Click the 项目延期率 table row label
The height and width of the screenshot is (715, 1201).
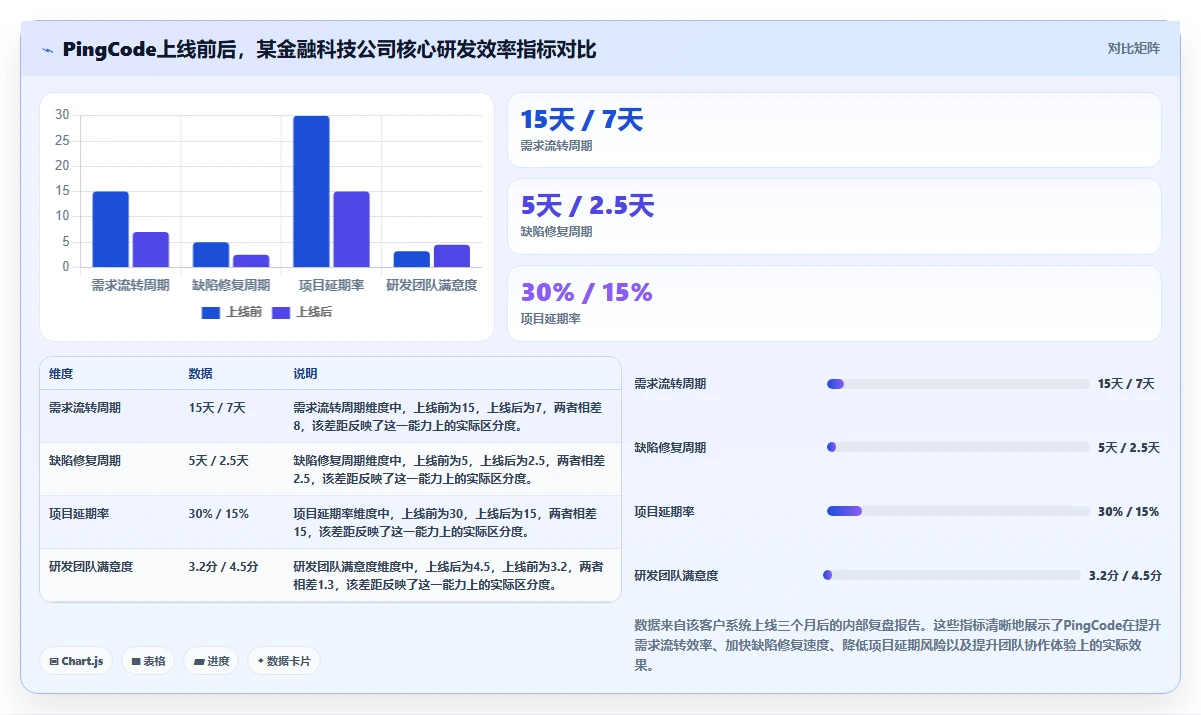79,514
